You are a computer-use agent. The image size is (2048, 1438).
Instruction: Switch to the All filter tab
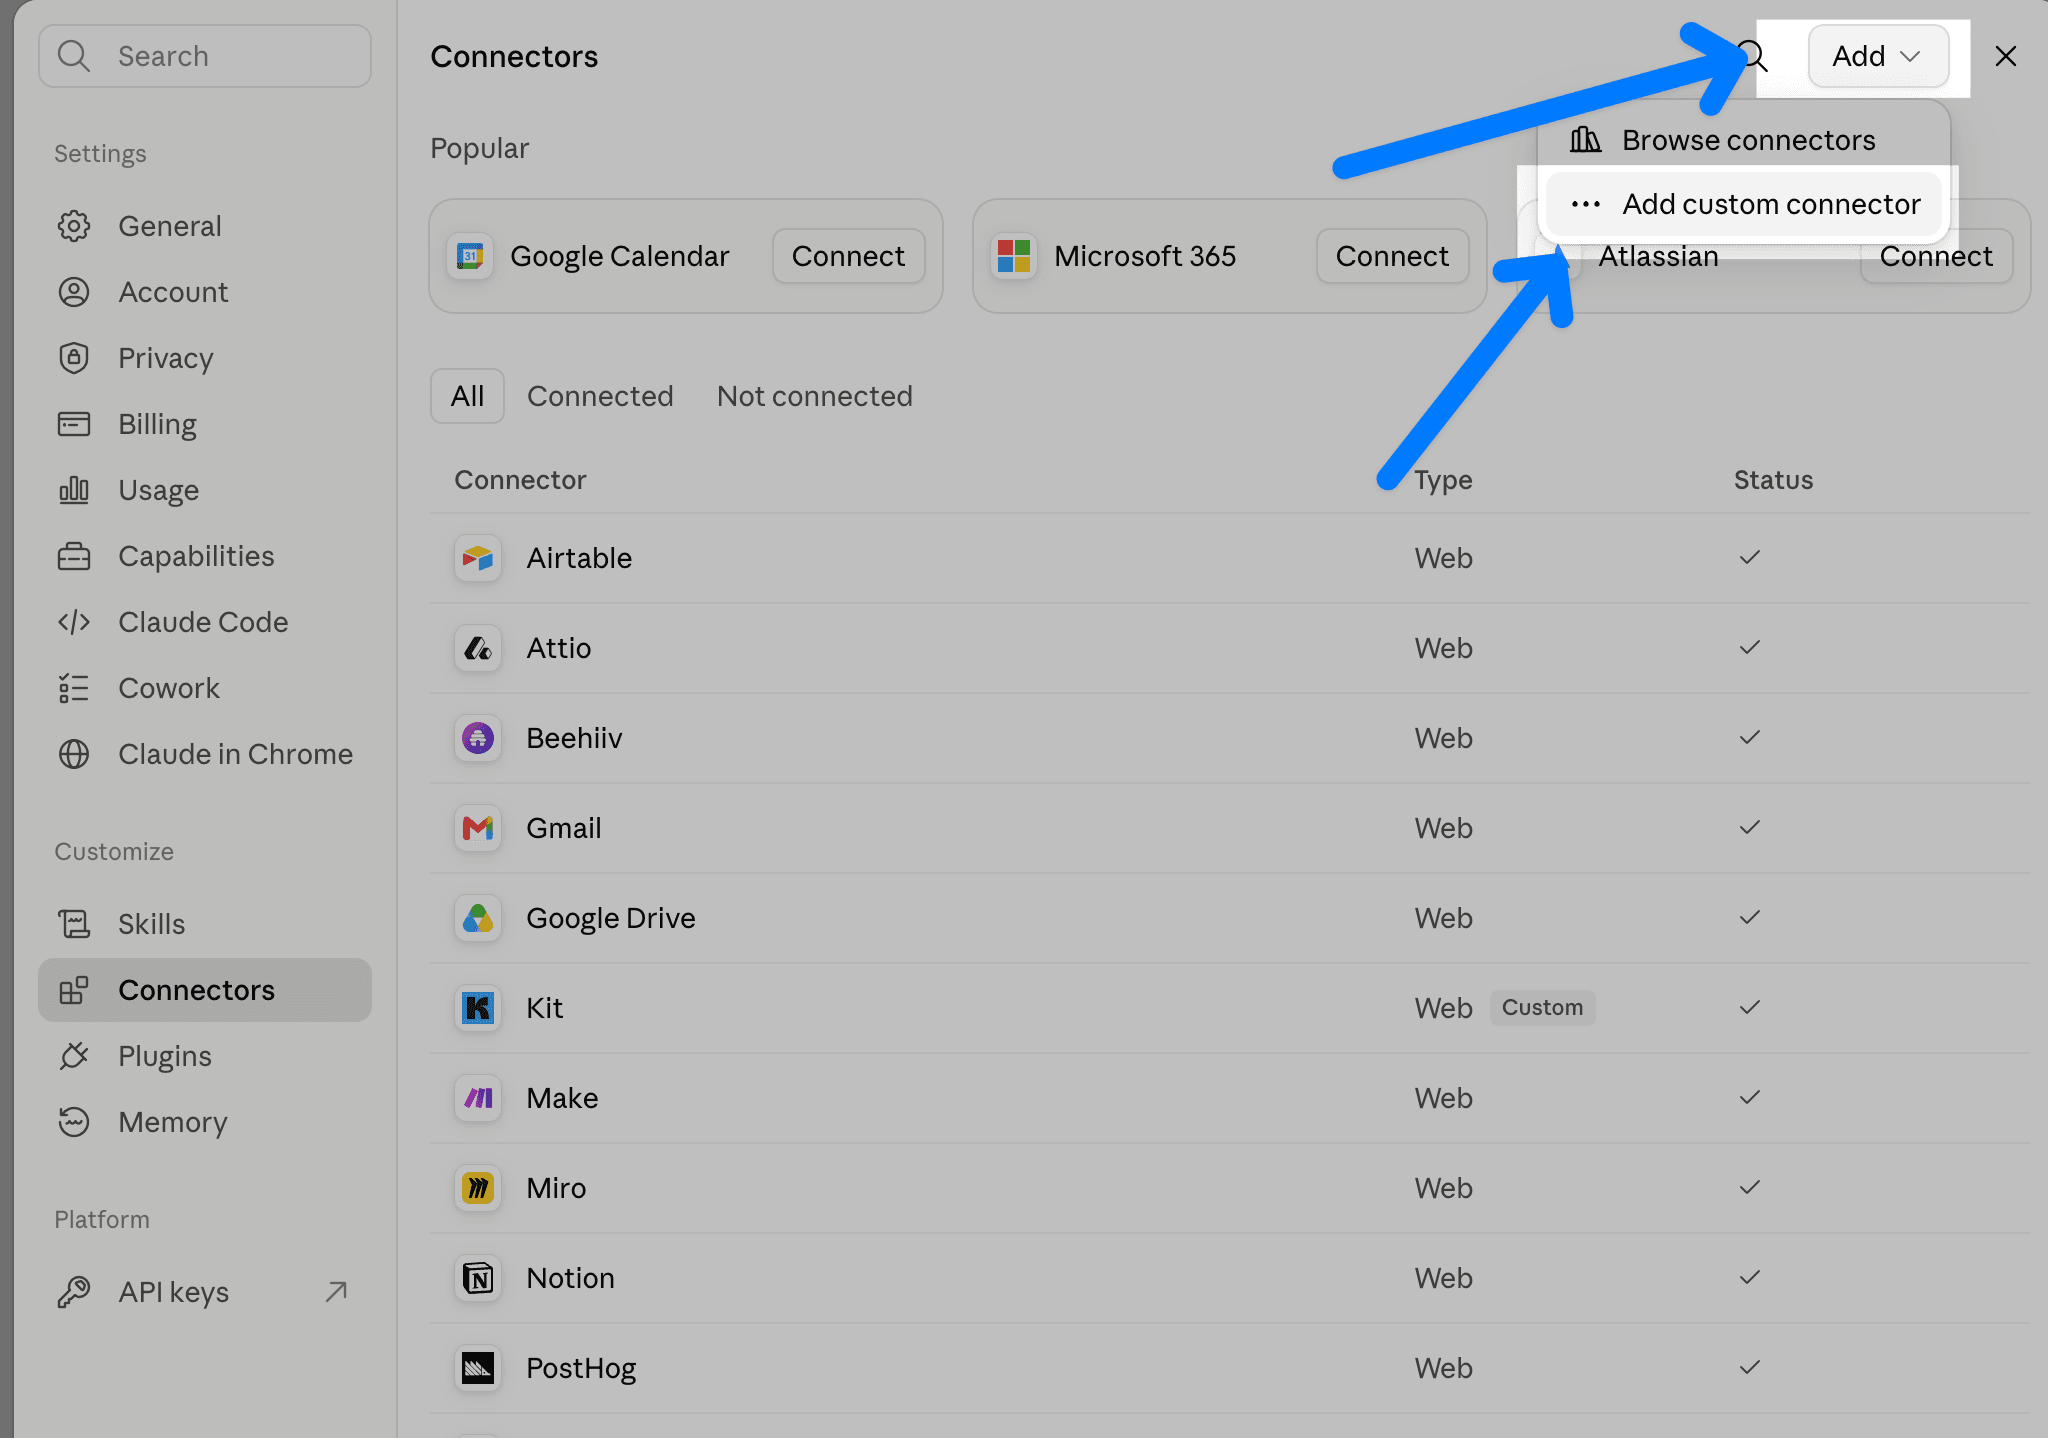tap(467, 396)
